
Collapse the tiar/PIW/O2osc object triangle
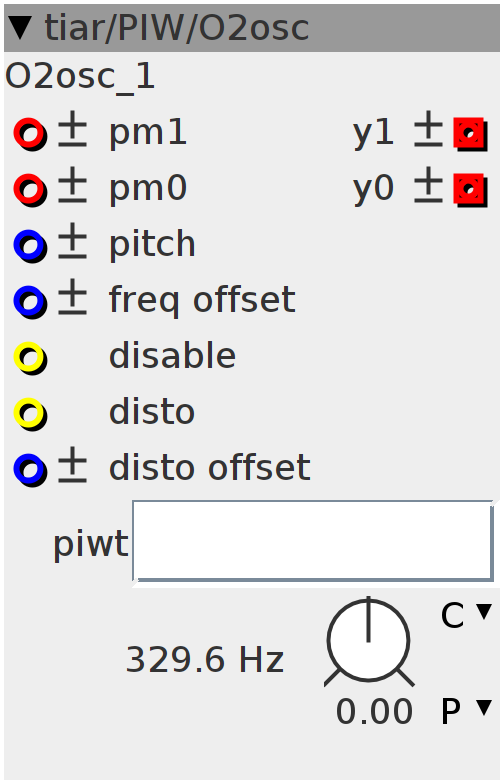[x=22, y=28]
